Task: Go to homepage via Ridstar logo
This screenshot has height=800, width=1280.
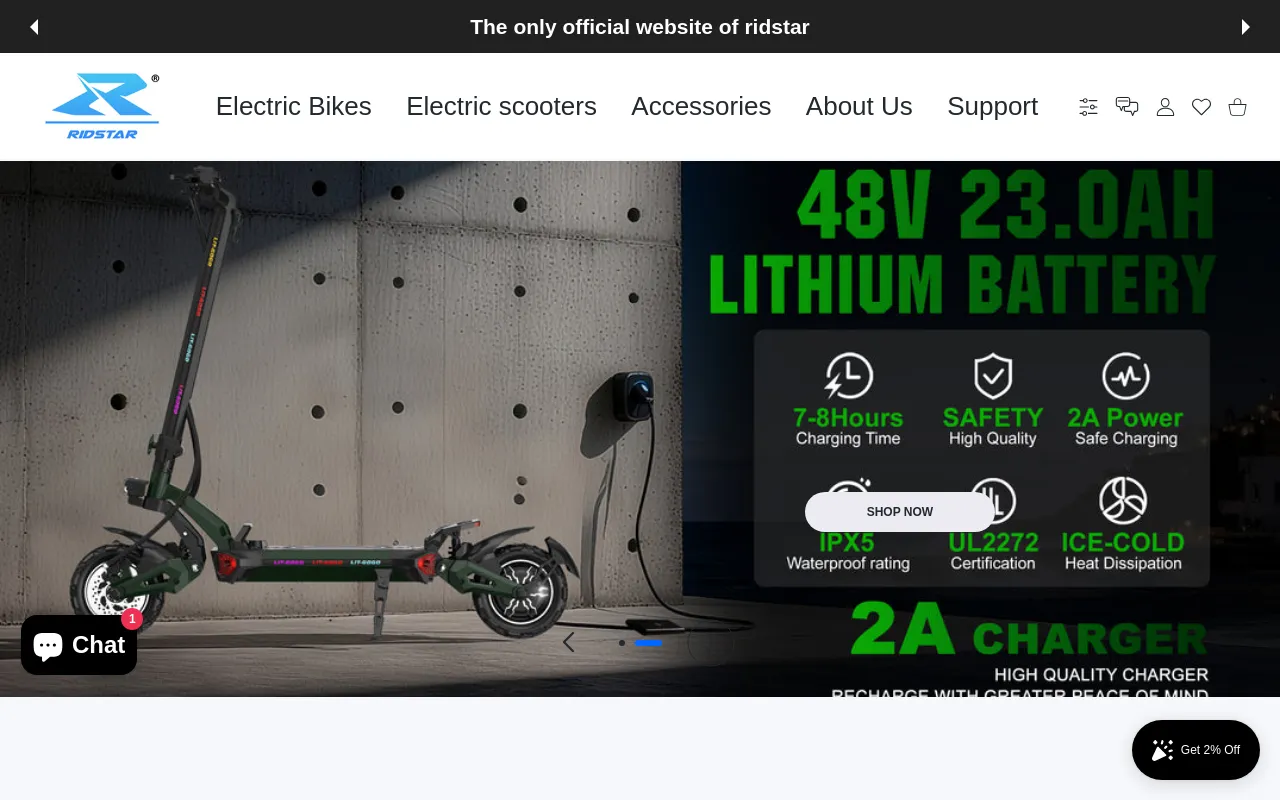Action: pyautogui.click(x=102, y=106)
